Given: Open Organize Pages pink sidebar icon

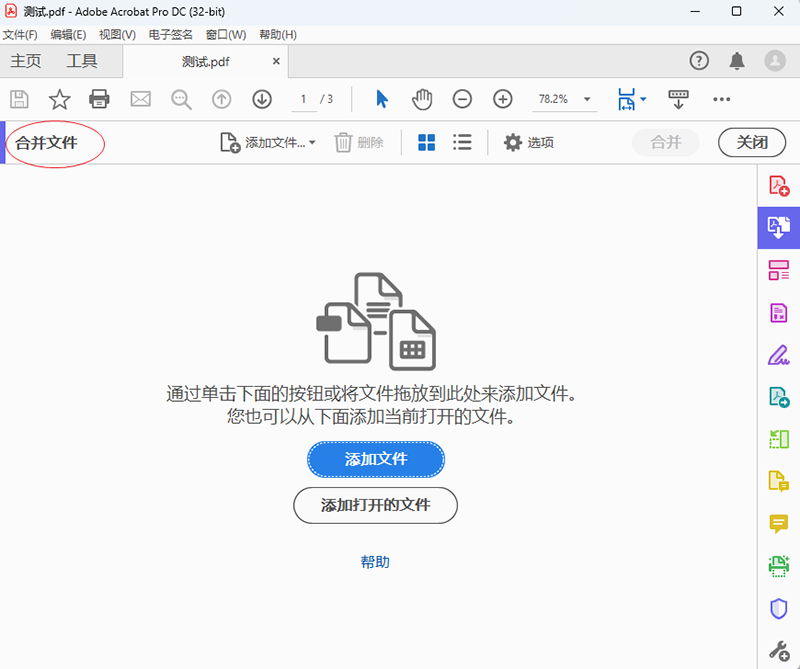Looking at the screenshot, I should tap(779, 270).
